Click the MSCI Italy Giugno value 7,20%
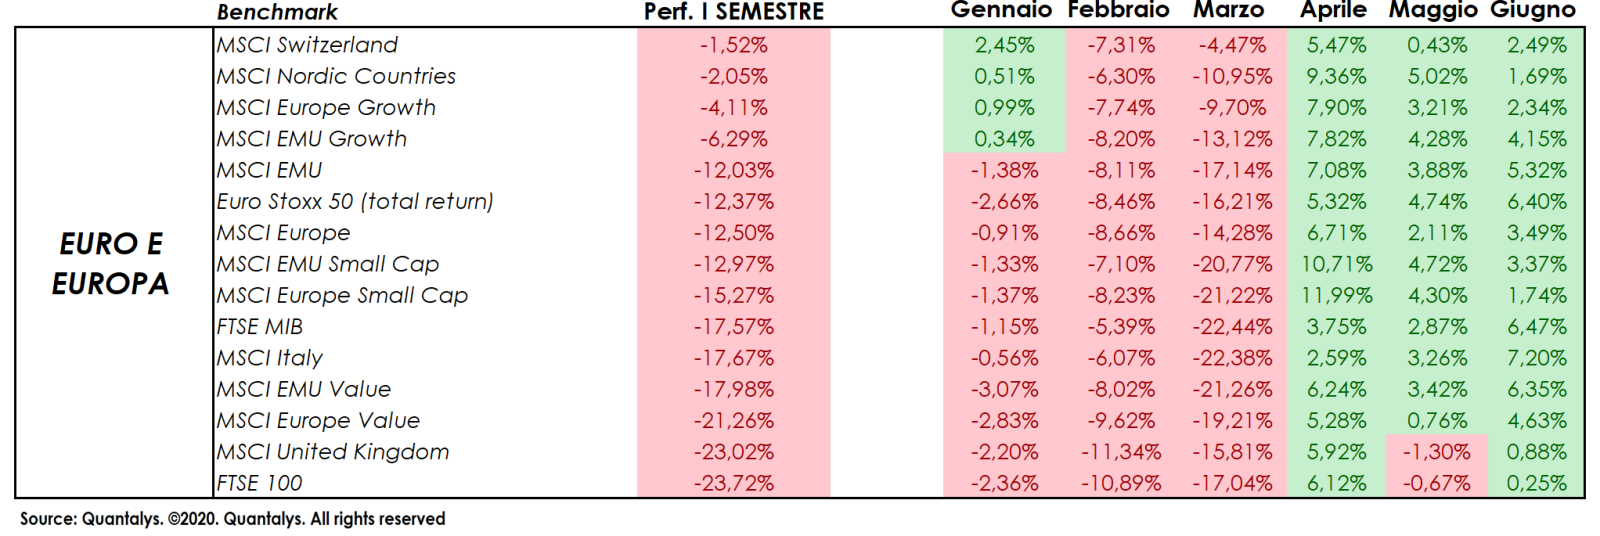 tap(1537, 358)
